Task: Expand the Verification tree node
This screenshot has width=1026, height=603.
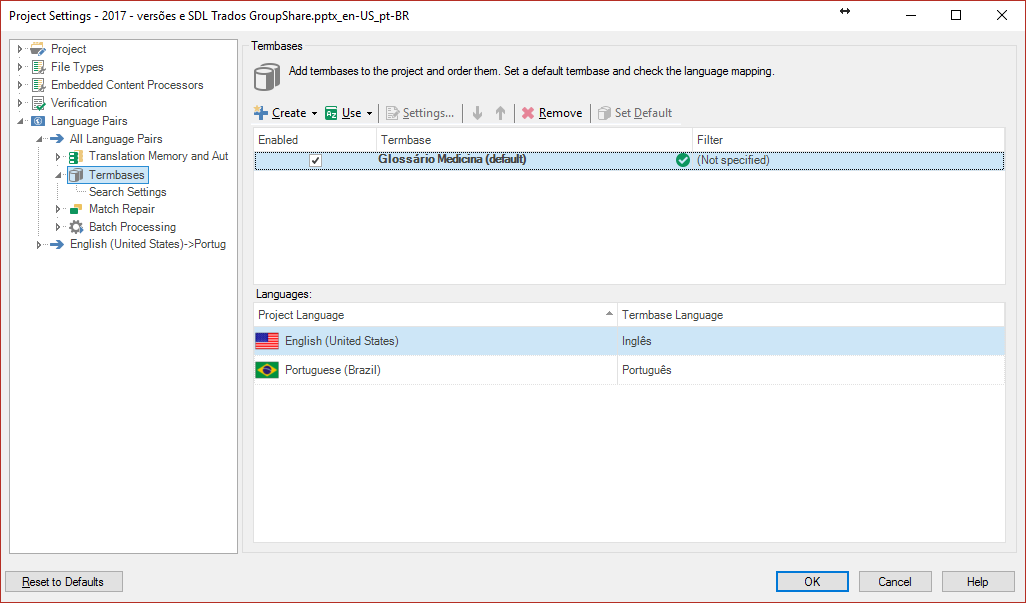Action: click(20, 103)
